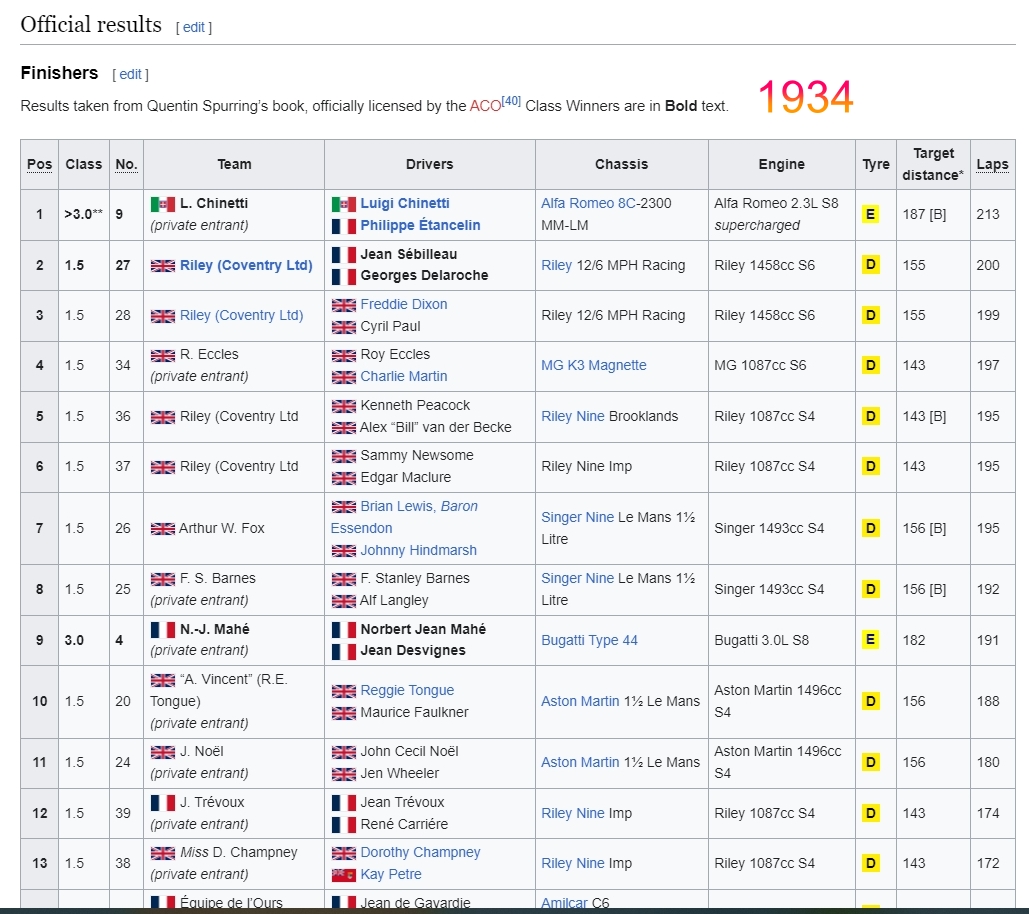Click the E tyre badge in Mahé row

(x=870, y=639)
